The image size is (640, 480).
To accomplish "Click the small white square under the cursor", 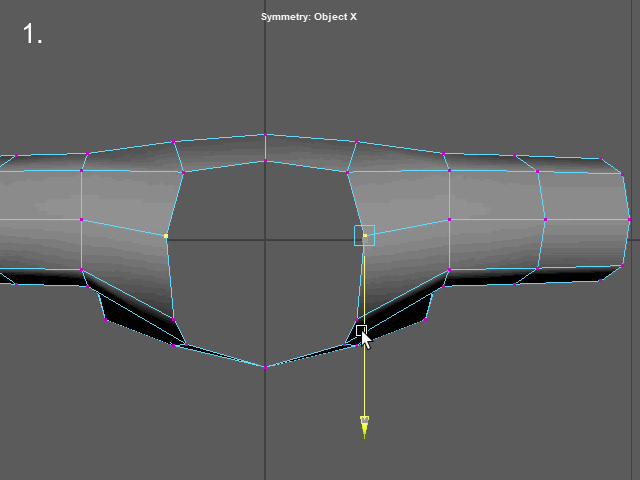I will 361,330.
